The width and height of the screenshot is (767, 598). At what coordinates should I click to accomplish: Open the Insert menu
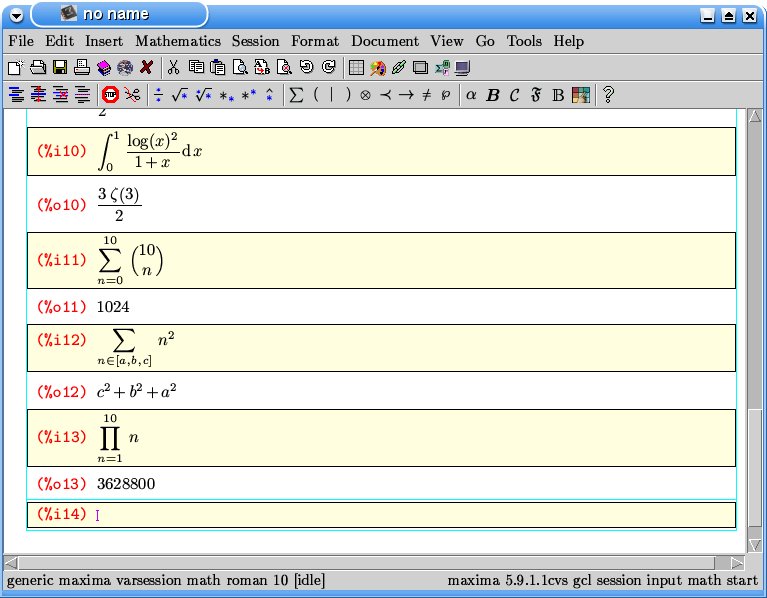click(x=104, y=41)
